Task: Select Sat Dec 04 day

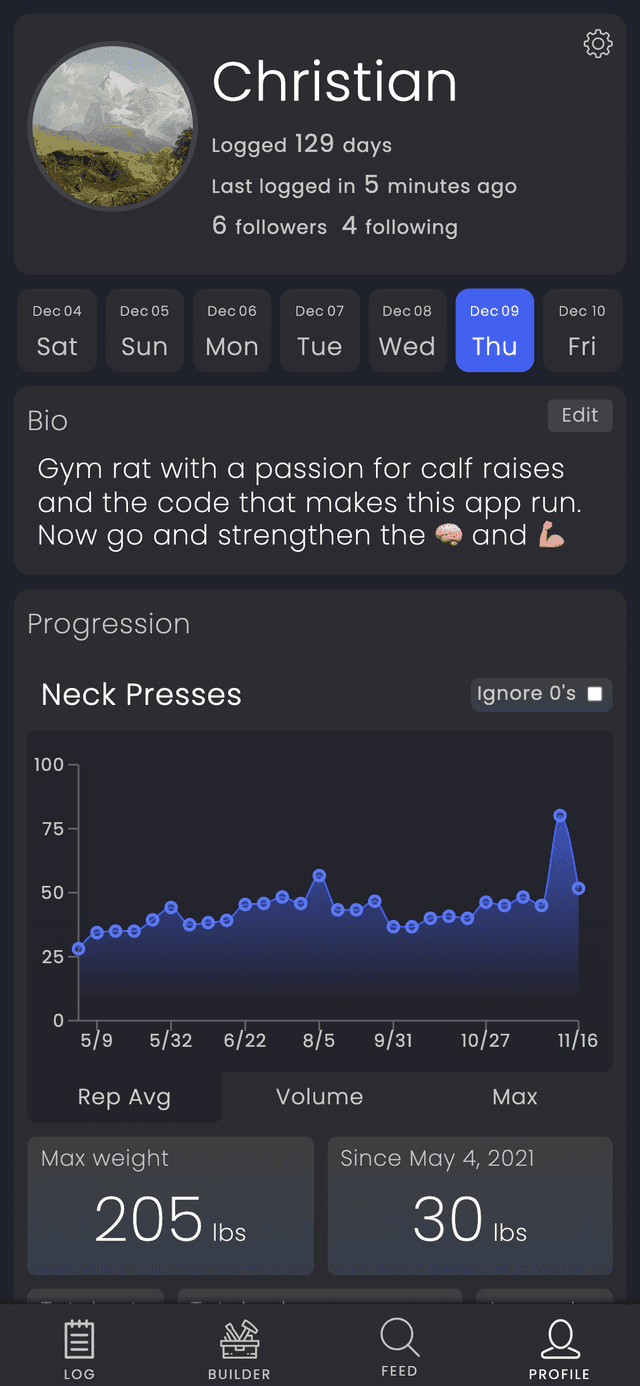Action: click(x=57, y=331)
